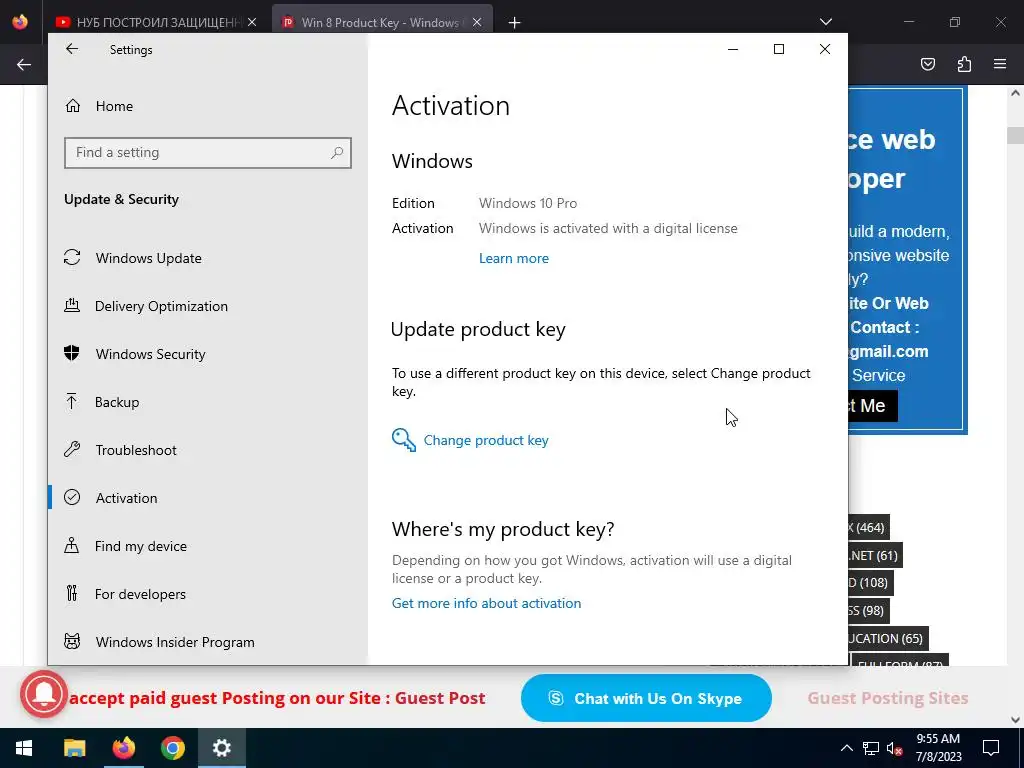Click the (108) category tag
The height and width of the screenshot is (768, 1024).
point(871,583)
